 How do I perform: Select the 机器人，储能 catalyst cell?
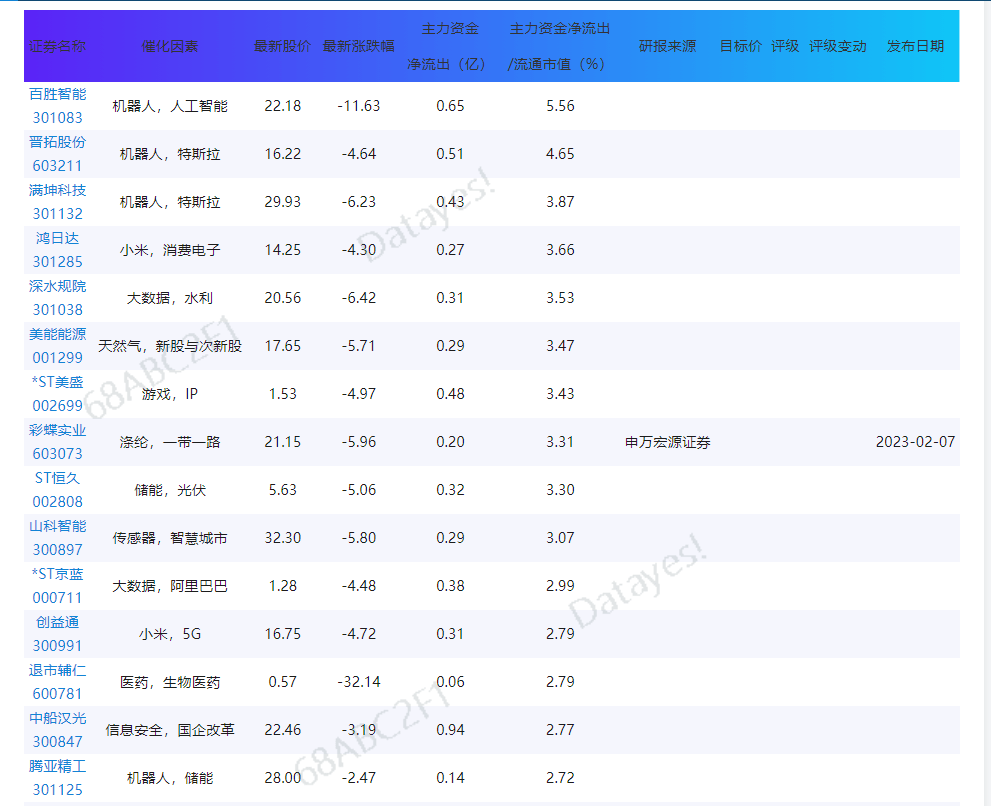(170, 779)
